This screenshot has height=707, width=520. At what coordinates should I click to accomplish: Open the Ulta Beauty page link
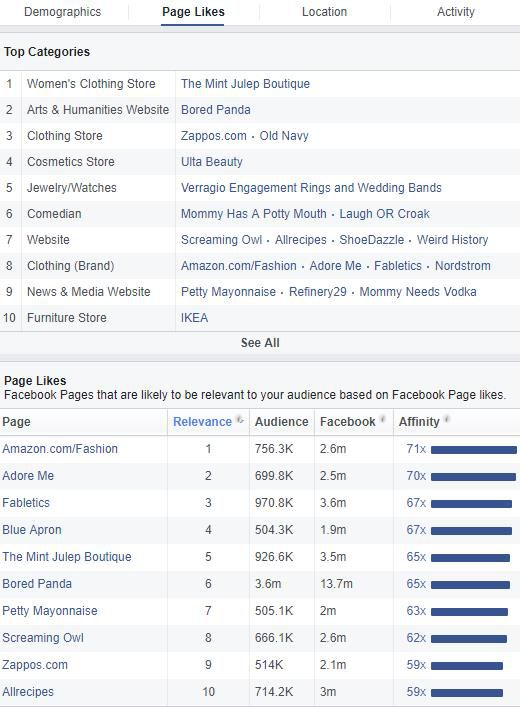[x=212, y=162]
